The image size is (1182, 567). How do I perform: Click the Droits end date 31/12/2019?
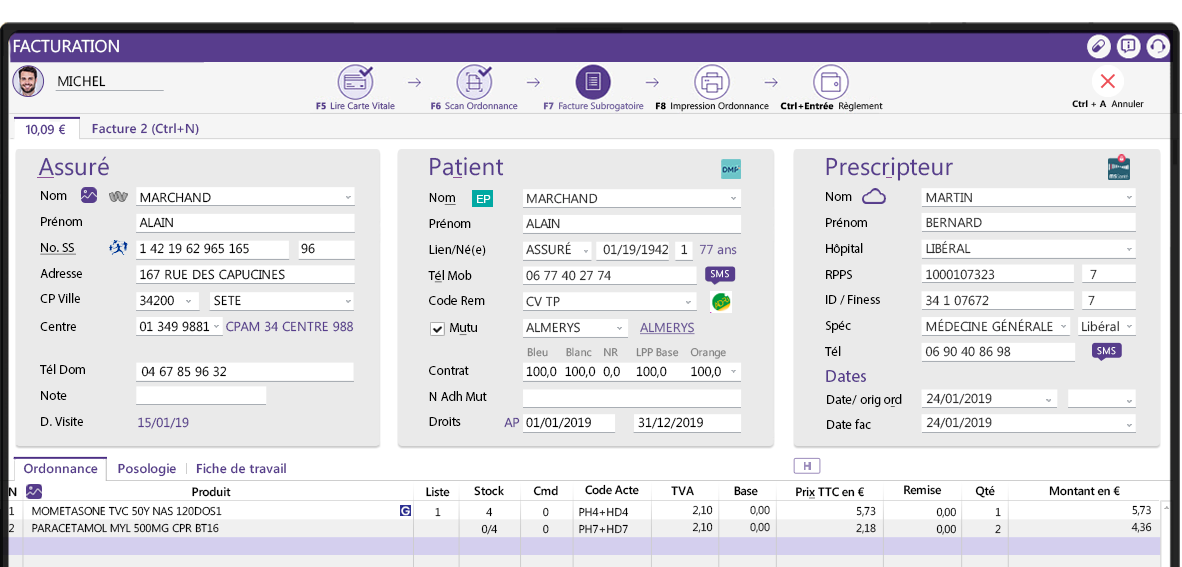click(687, 422)
